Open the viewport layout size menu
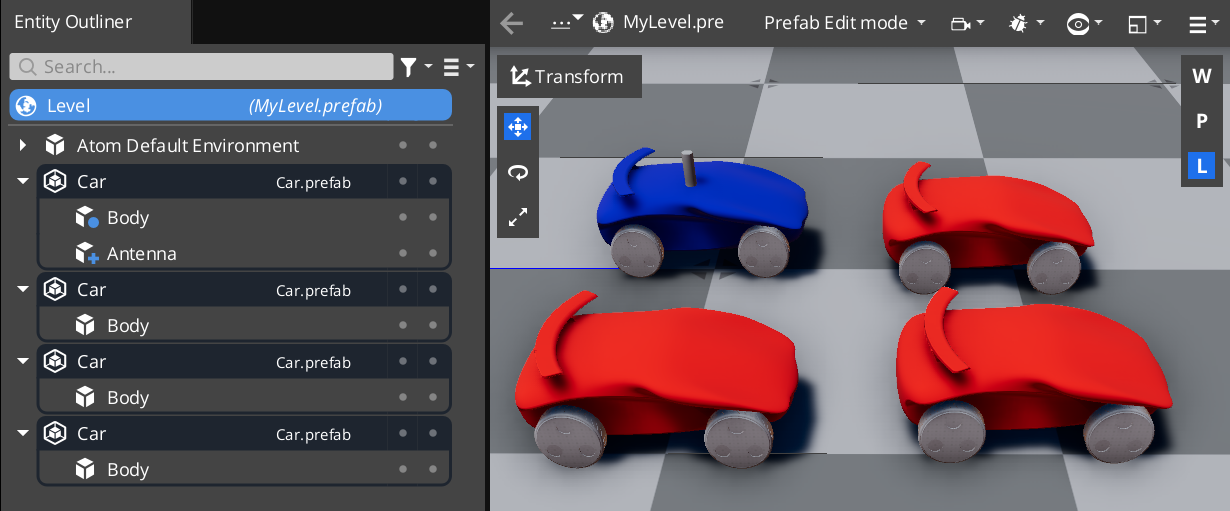This screenshot has height=511, width=1230. 1144,23
